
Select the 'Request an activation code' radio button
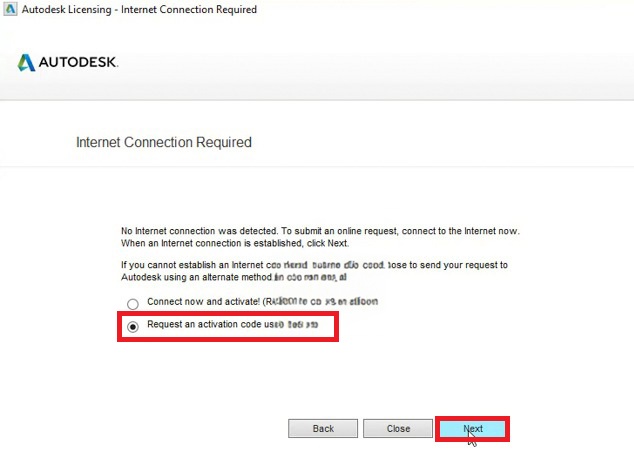[x=132, y=327]
